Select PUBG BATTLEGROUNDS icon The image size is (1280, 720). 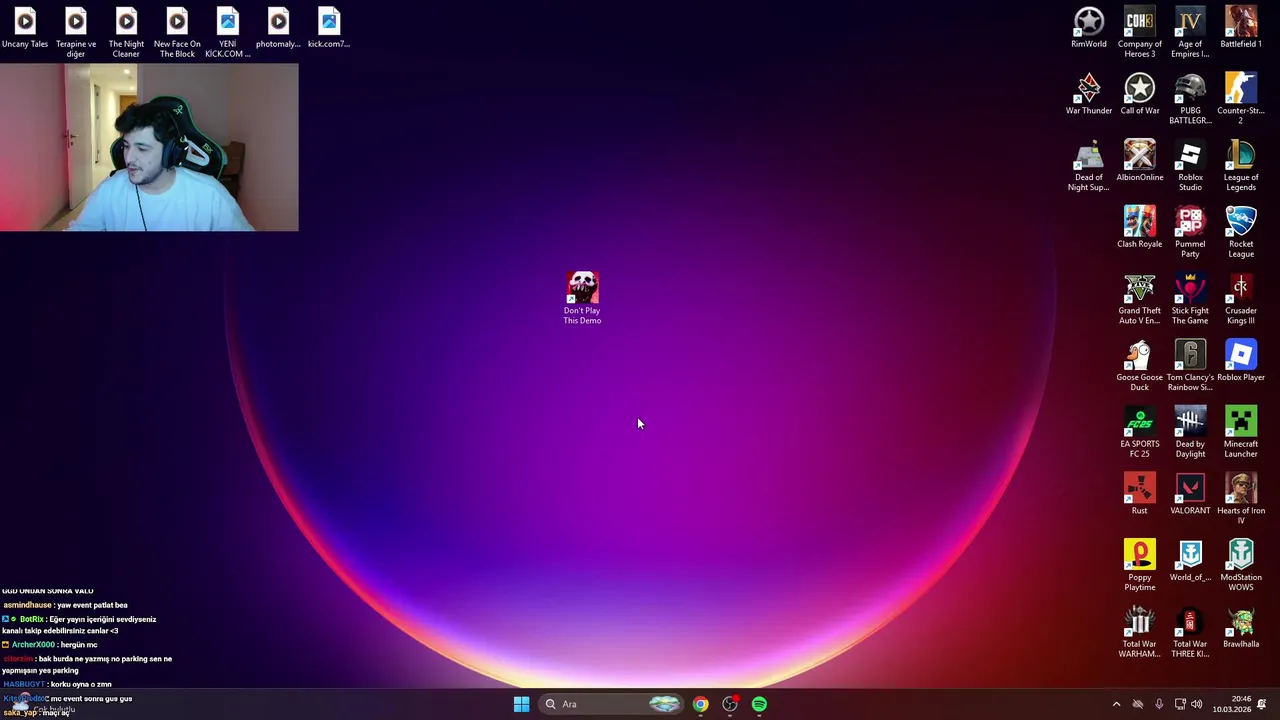pyautogui.click(x=1190, y=99)
